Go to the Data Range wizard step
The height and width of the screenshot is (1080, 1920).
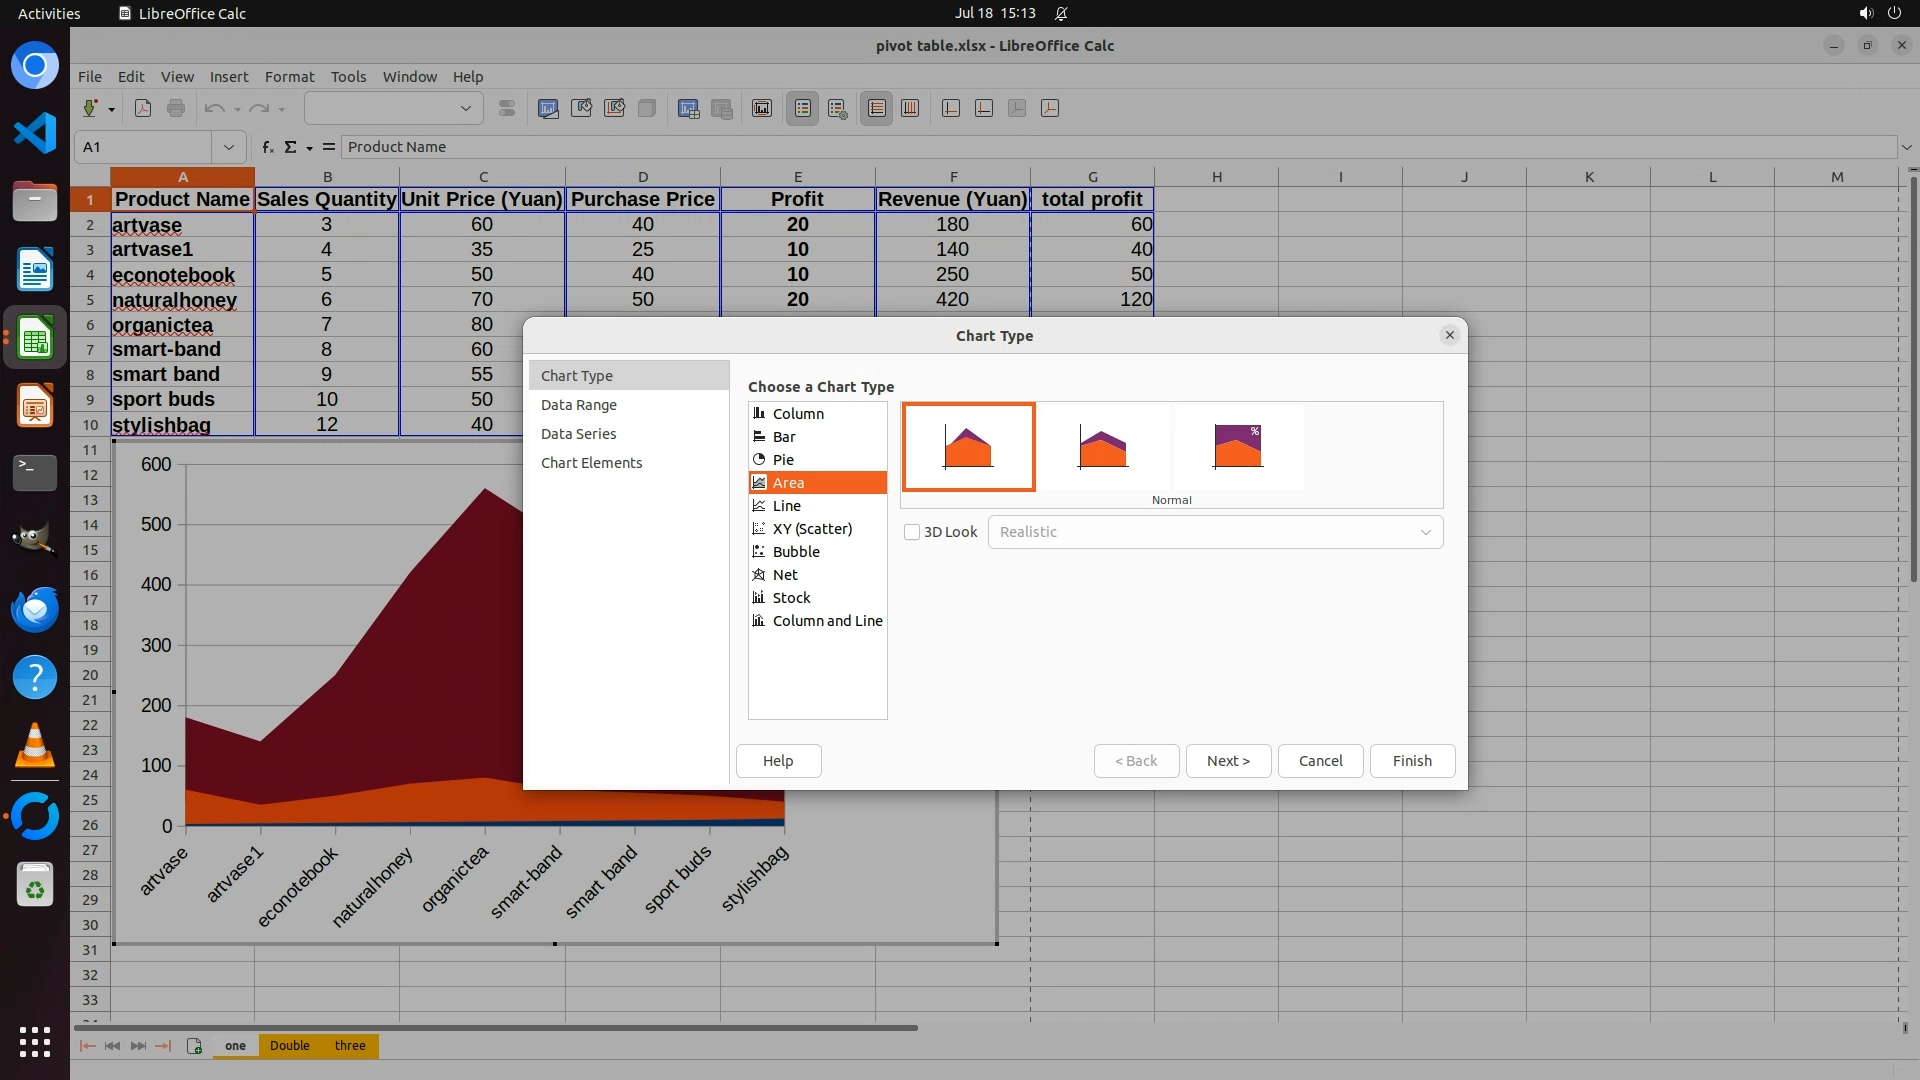tap(578, 405)
